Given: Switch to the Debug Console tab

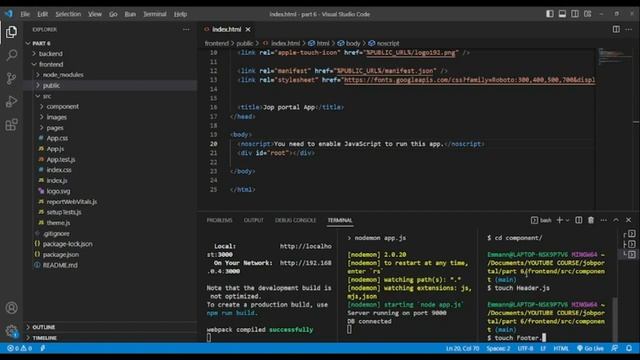Looking at the screenshot, I should point(295,220).
